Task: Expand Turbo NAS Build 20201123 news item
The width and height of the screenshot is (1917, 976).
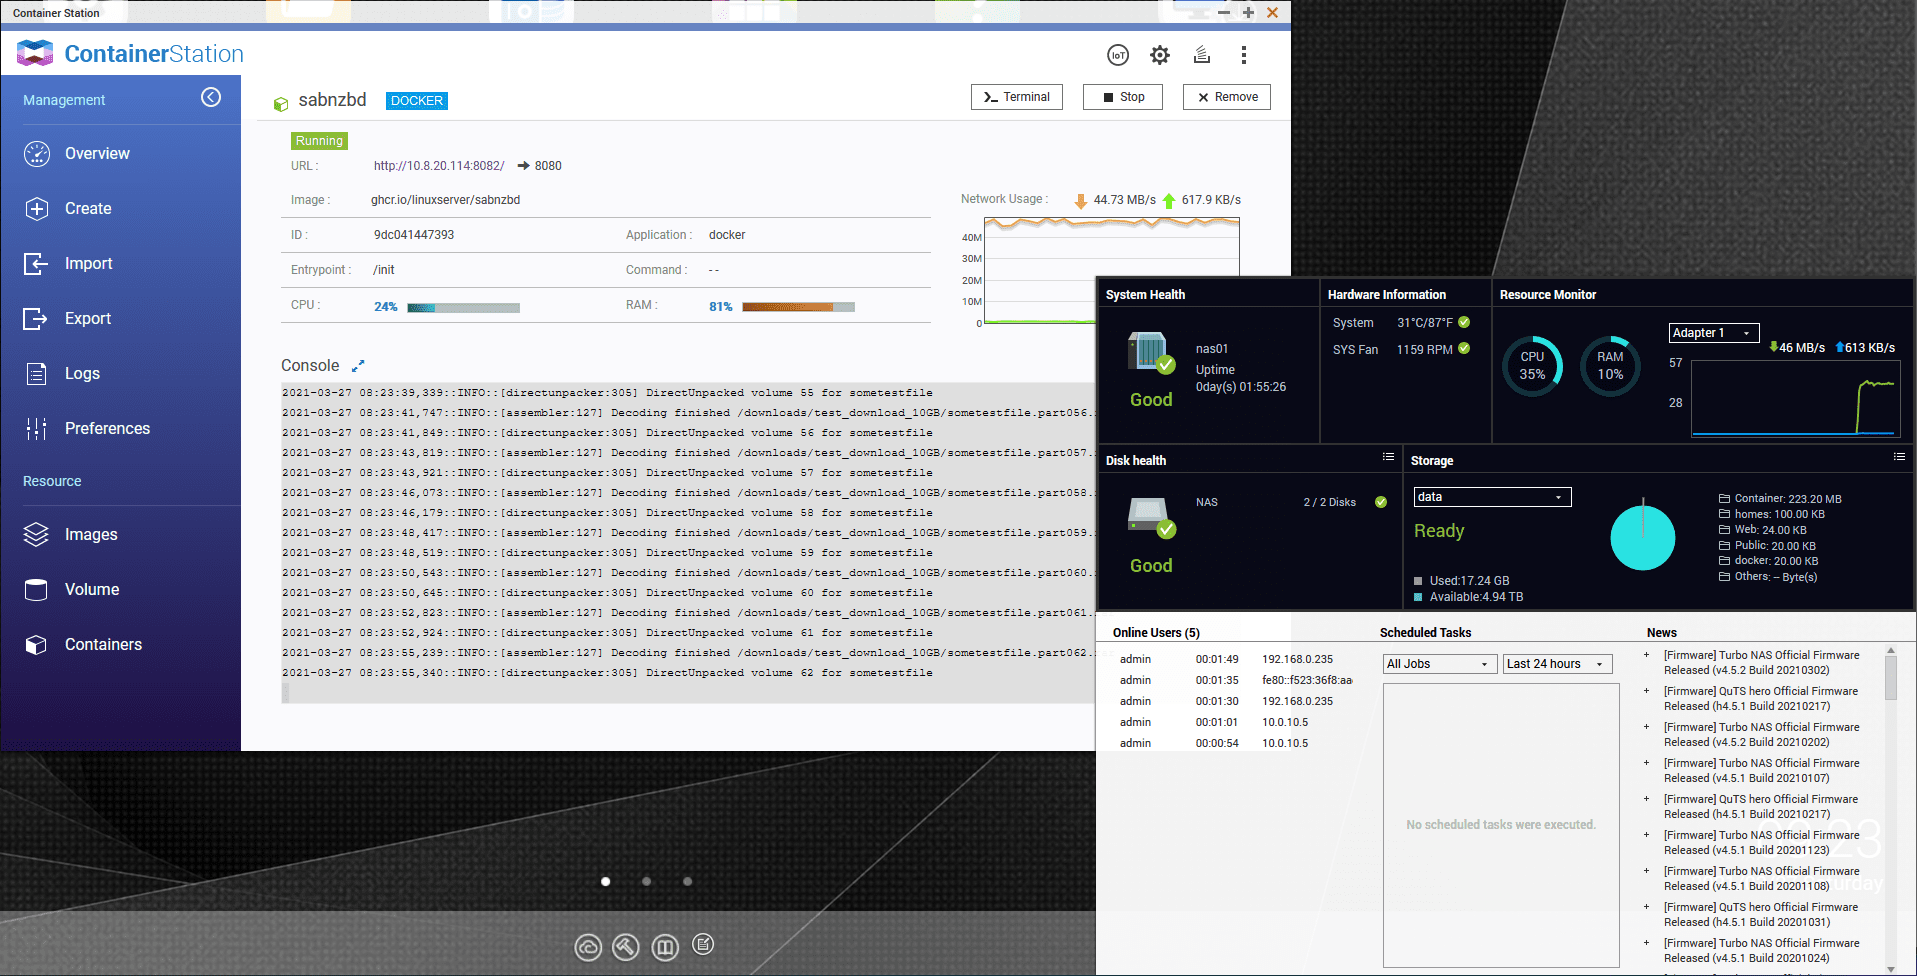Action: [1646, 836]
